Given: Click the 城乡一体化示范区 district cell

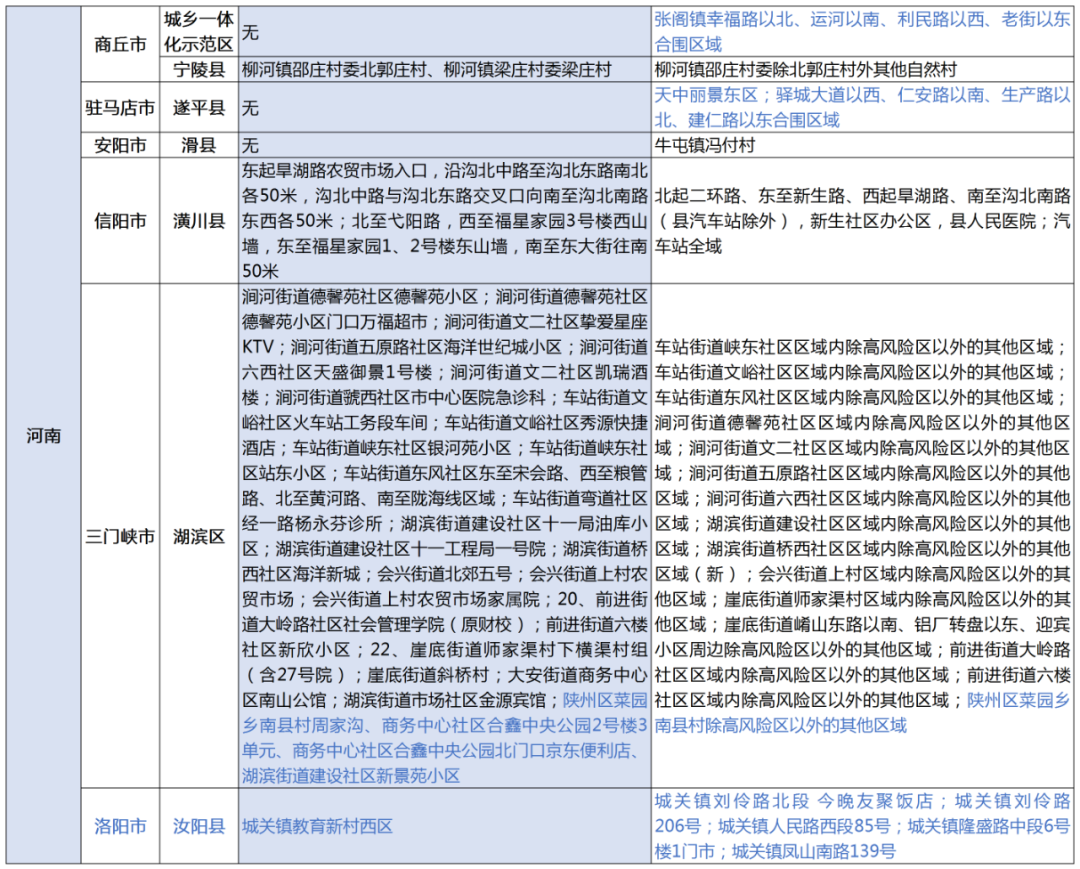Looking at the screenshot, I should (198, 32).
